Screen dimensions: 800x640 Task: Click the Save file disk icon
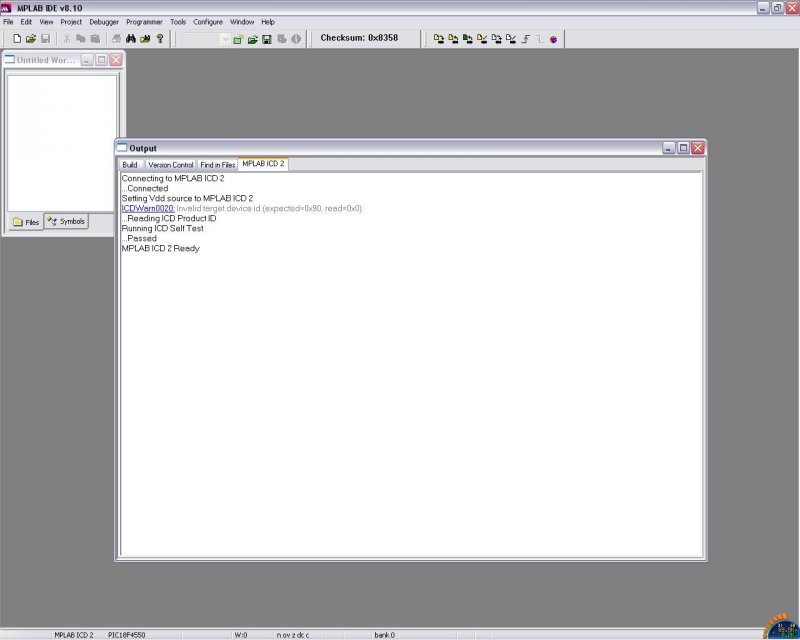[x=45, y=39]
